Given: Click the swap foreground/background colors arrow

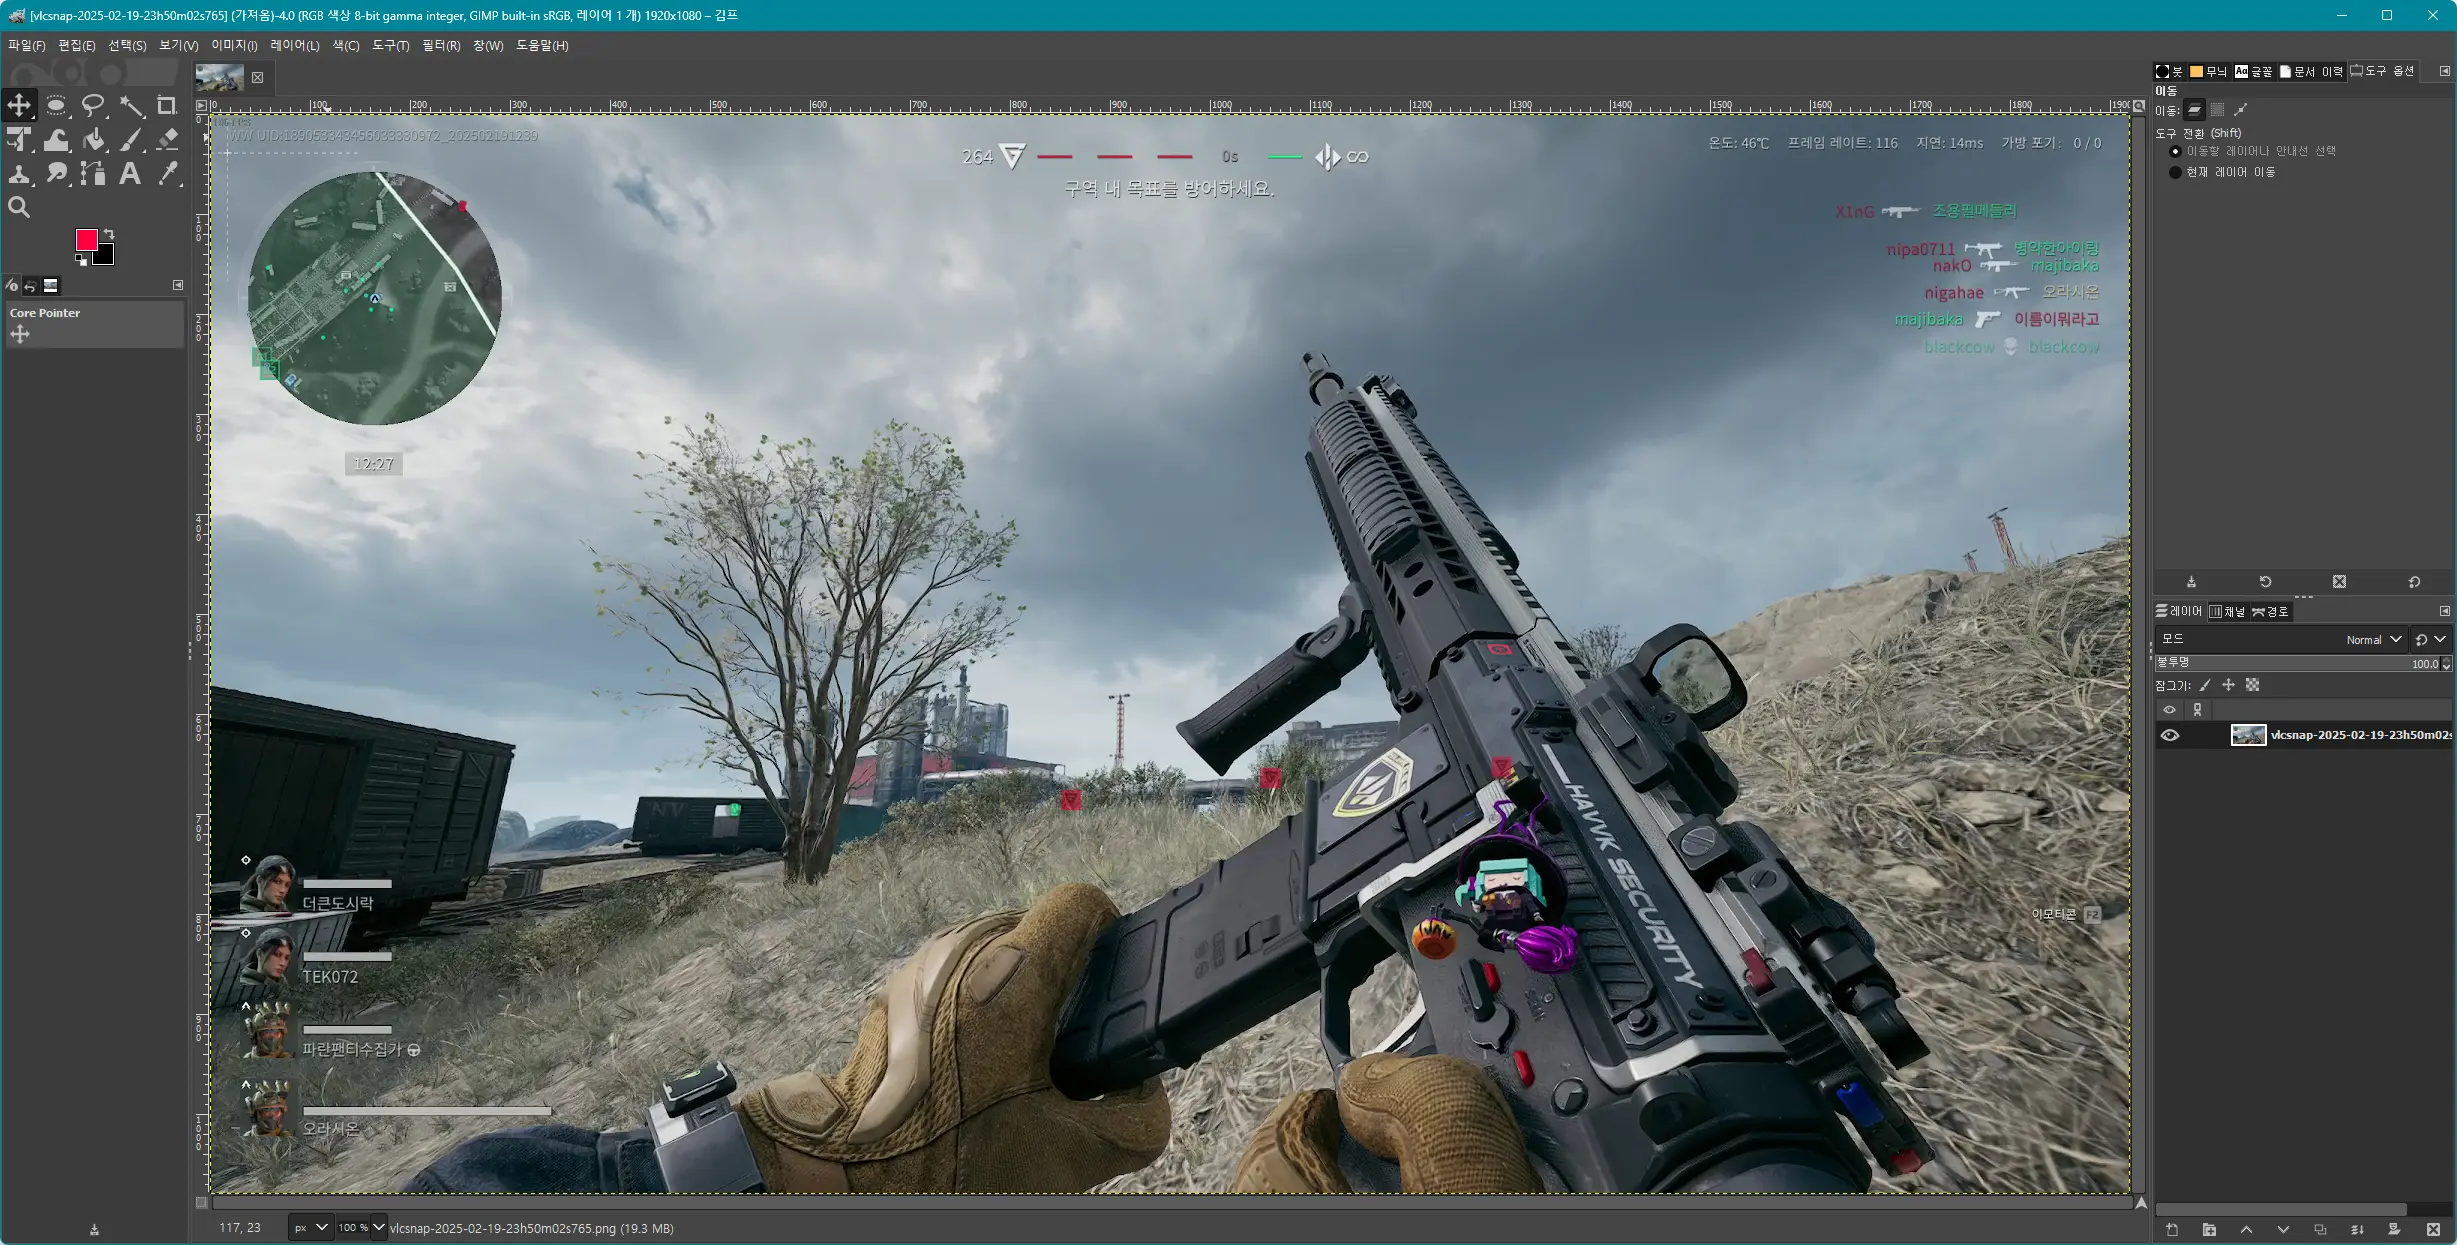Looking at the screenshot, I should click(109, 234).
